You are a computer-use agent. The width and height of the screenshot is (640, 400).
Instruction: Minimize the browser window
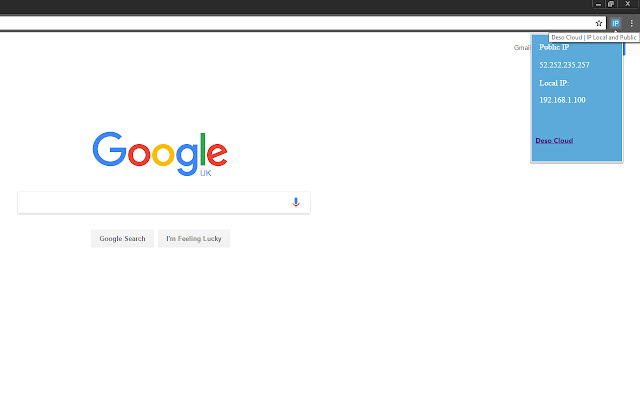pyautogui.click(x=598, y=4)
